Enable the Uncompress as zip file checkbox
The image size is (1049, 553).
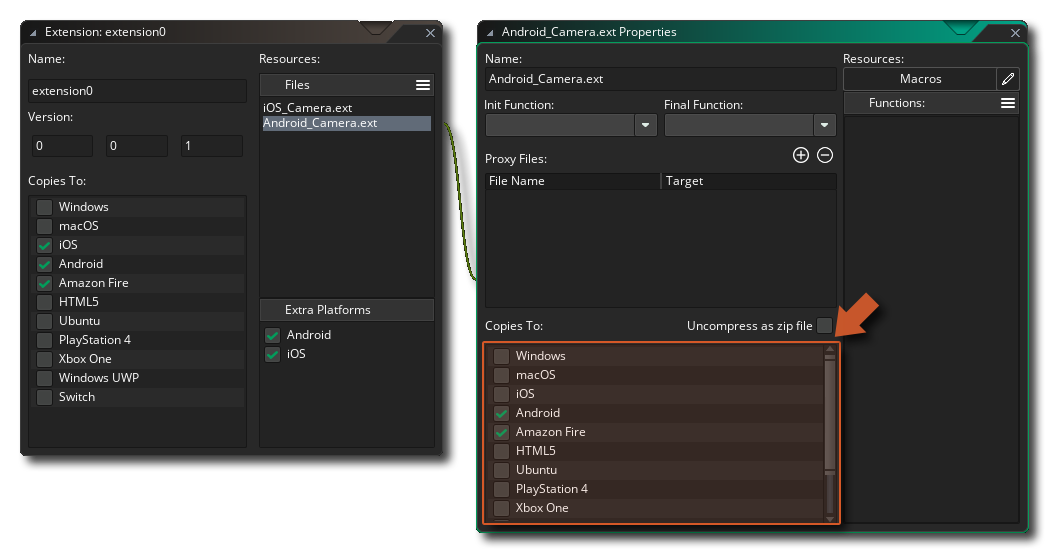pos(824,326)
